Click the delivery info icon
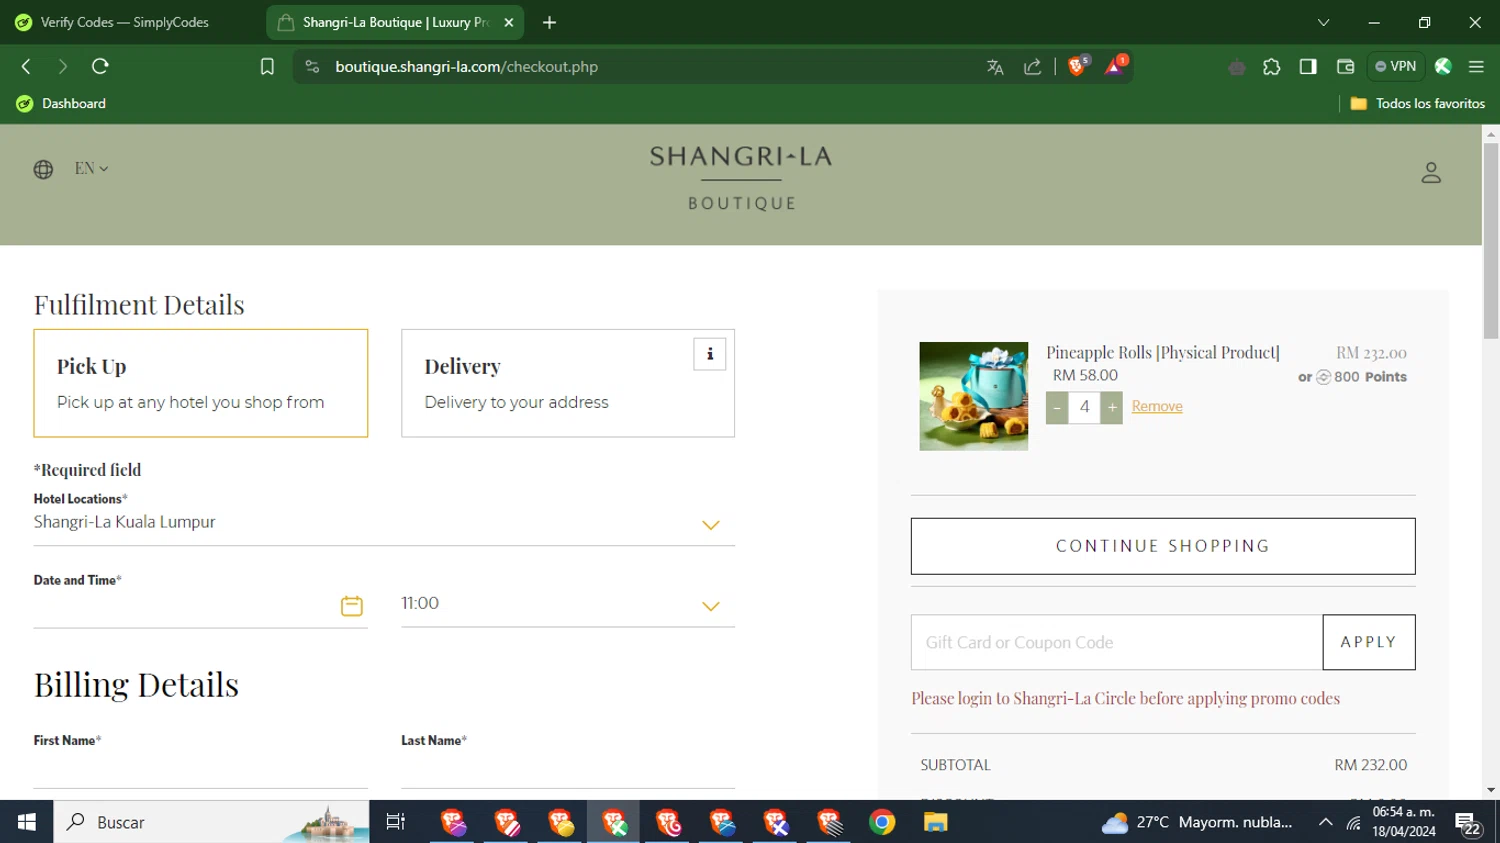The width and height of the screenshot is (1500, 843). point(710,354)
